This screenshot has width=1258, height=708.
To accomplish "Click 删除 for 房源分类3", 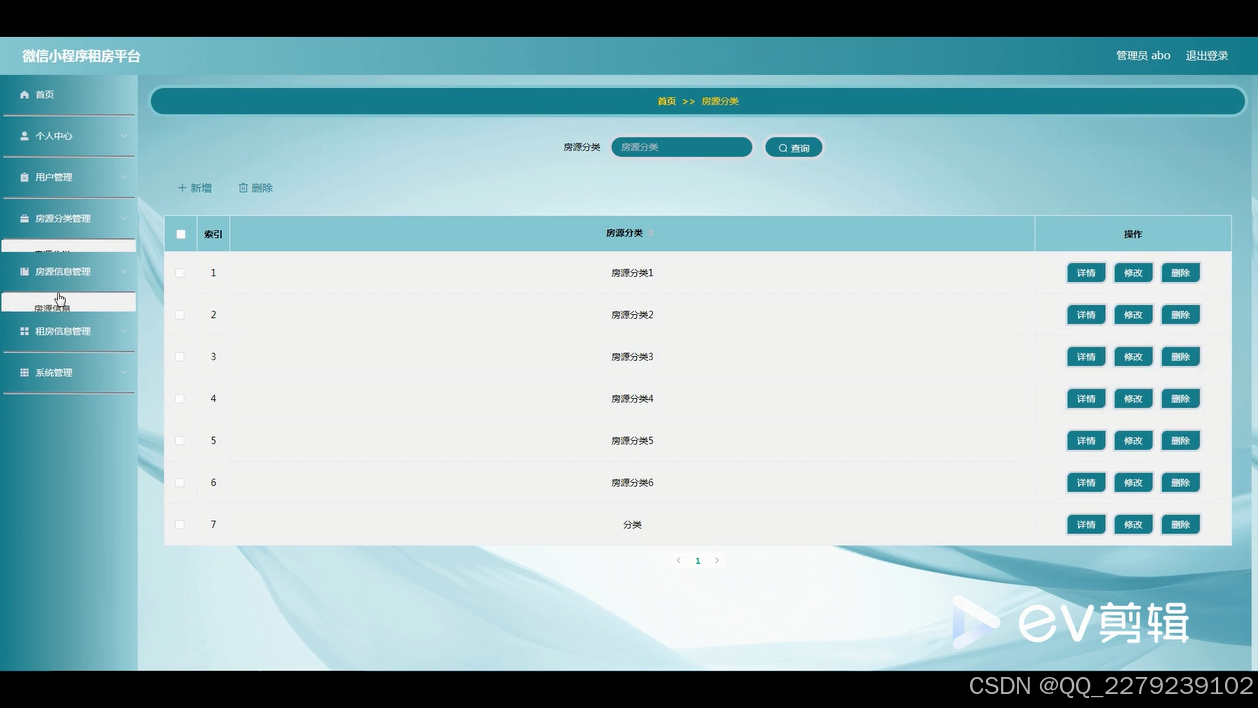I will pyautogui.click(x=1180, y=356).
